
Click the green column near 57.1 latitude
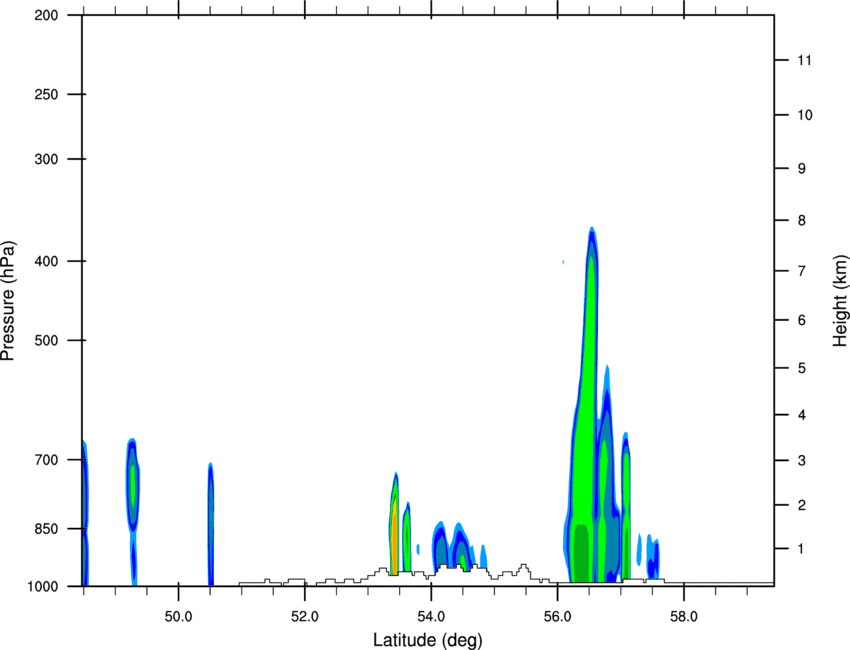point(626,505)
